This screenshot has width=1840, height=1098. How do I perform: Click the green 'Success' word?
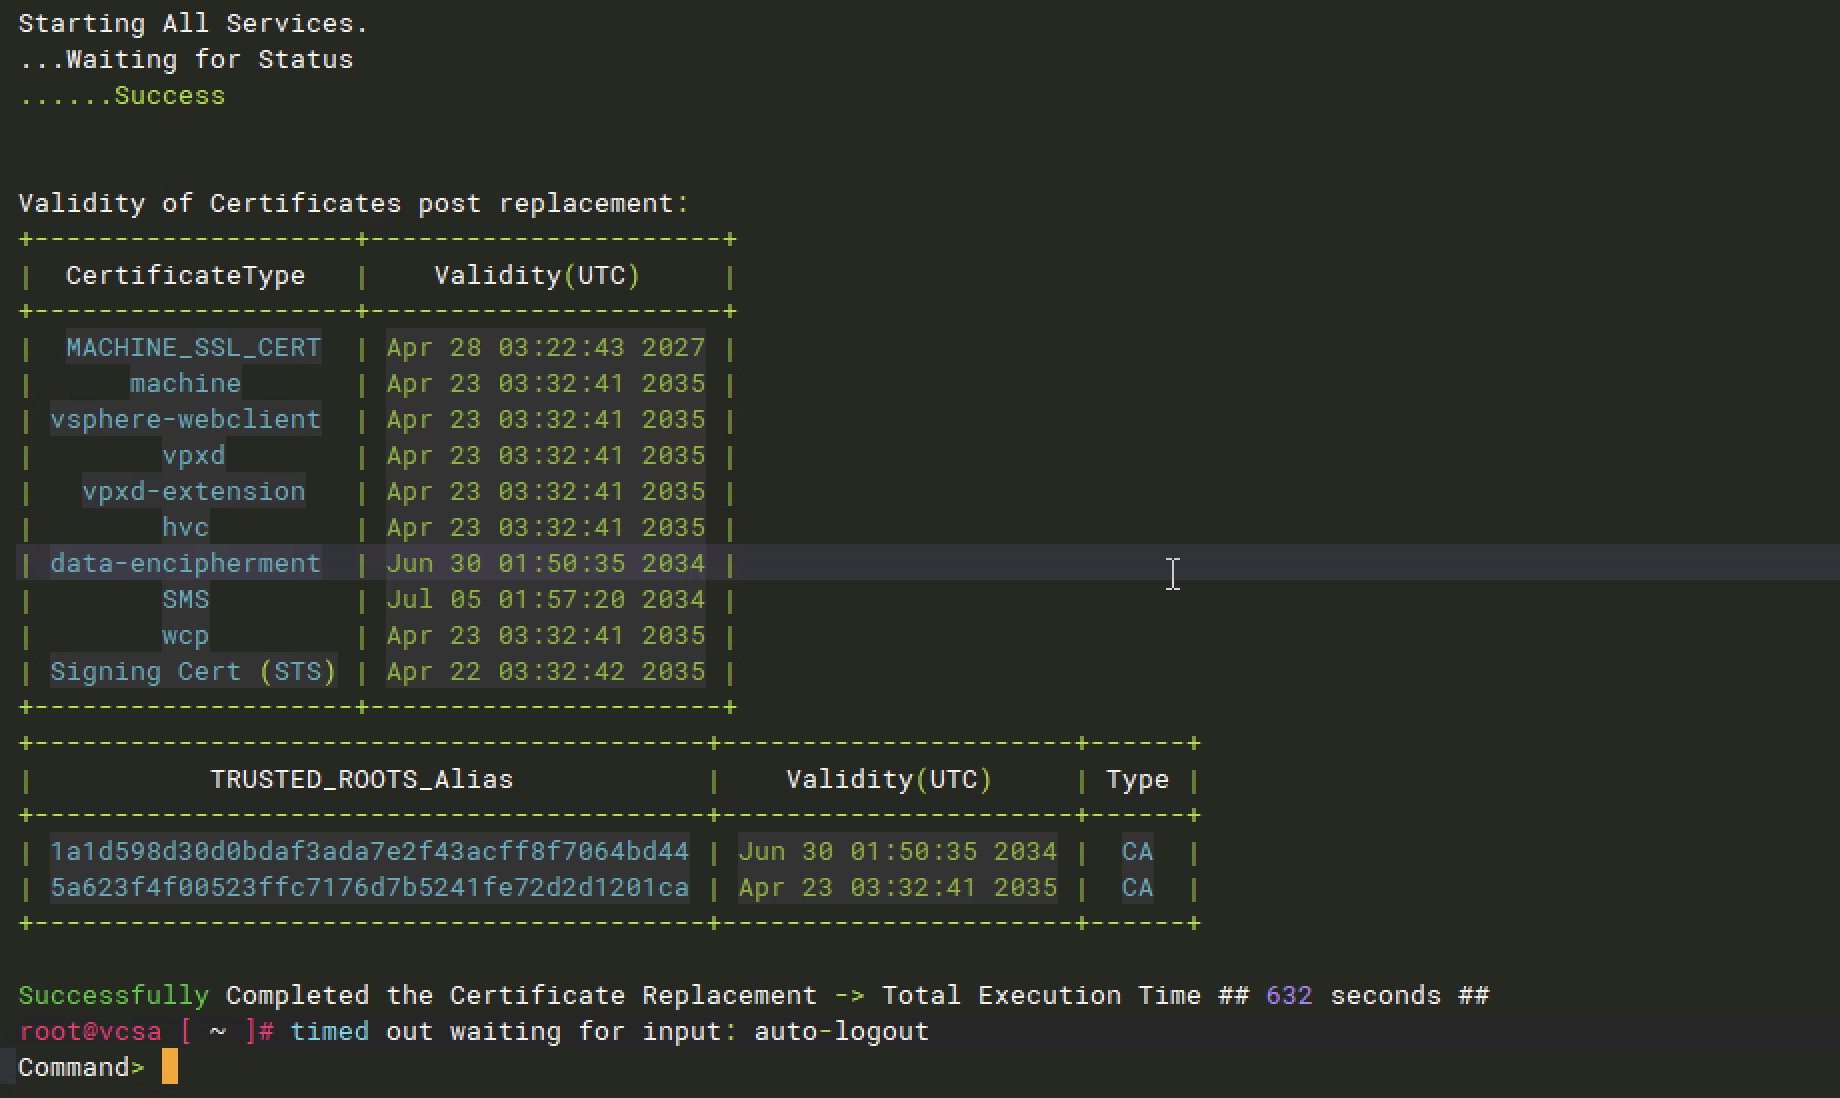[x=170, y=95]
